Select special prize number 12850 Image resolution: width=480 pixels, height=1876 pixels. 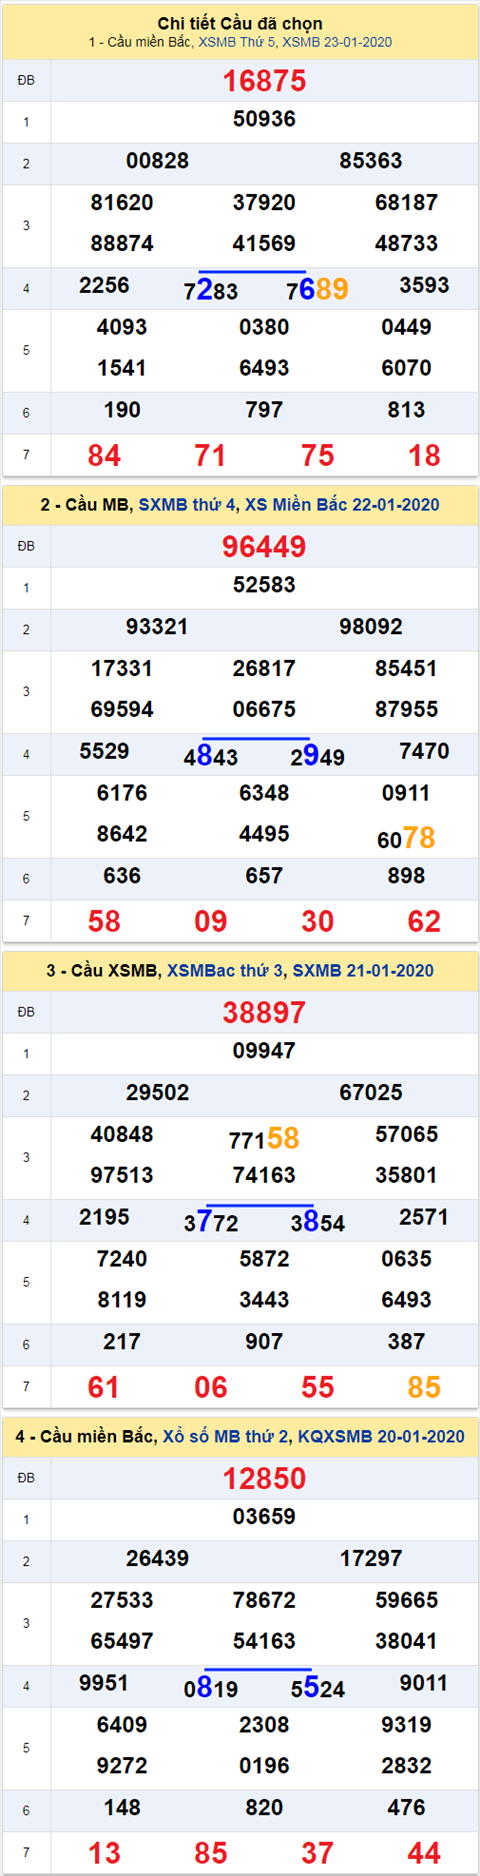pyautogui.click(x=264, y=1479)
